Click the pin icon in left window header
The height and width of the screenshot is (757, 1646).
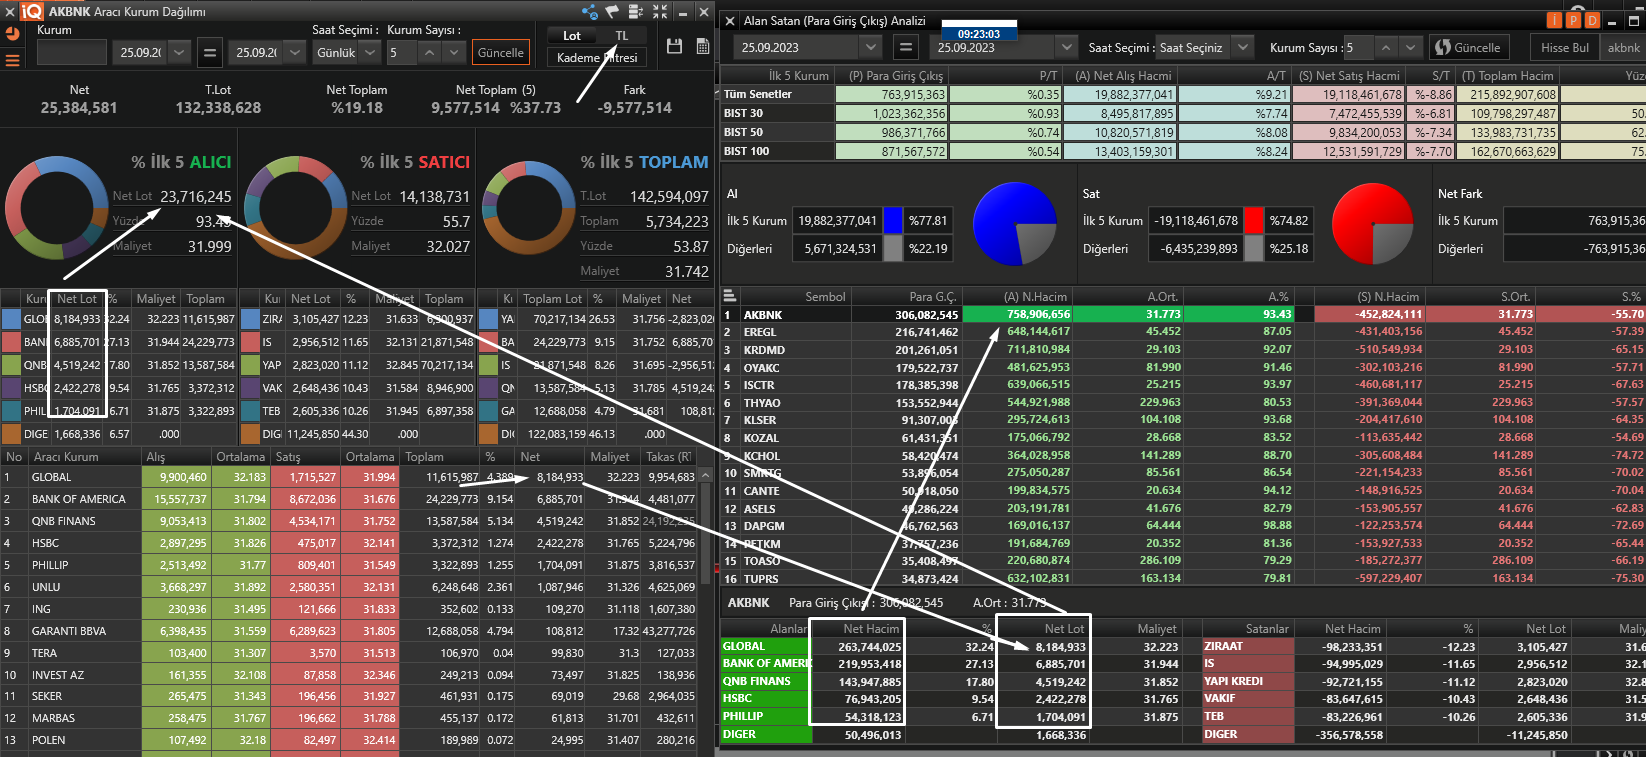point(612,12)
